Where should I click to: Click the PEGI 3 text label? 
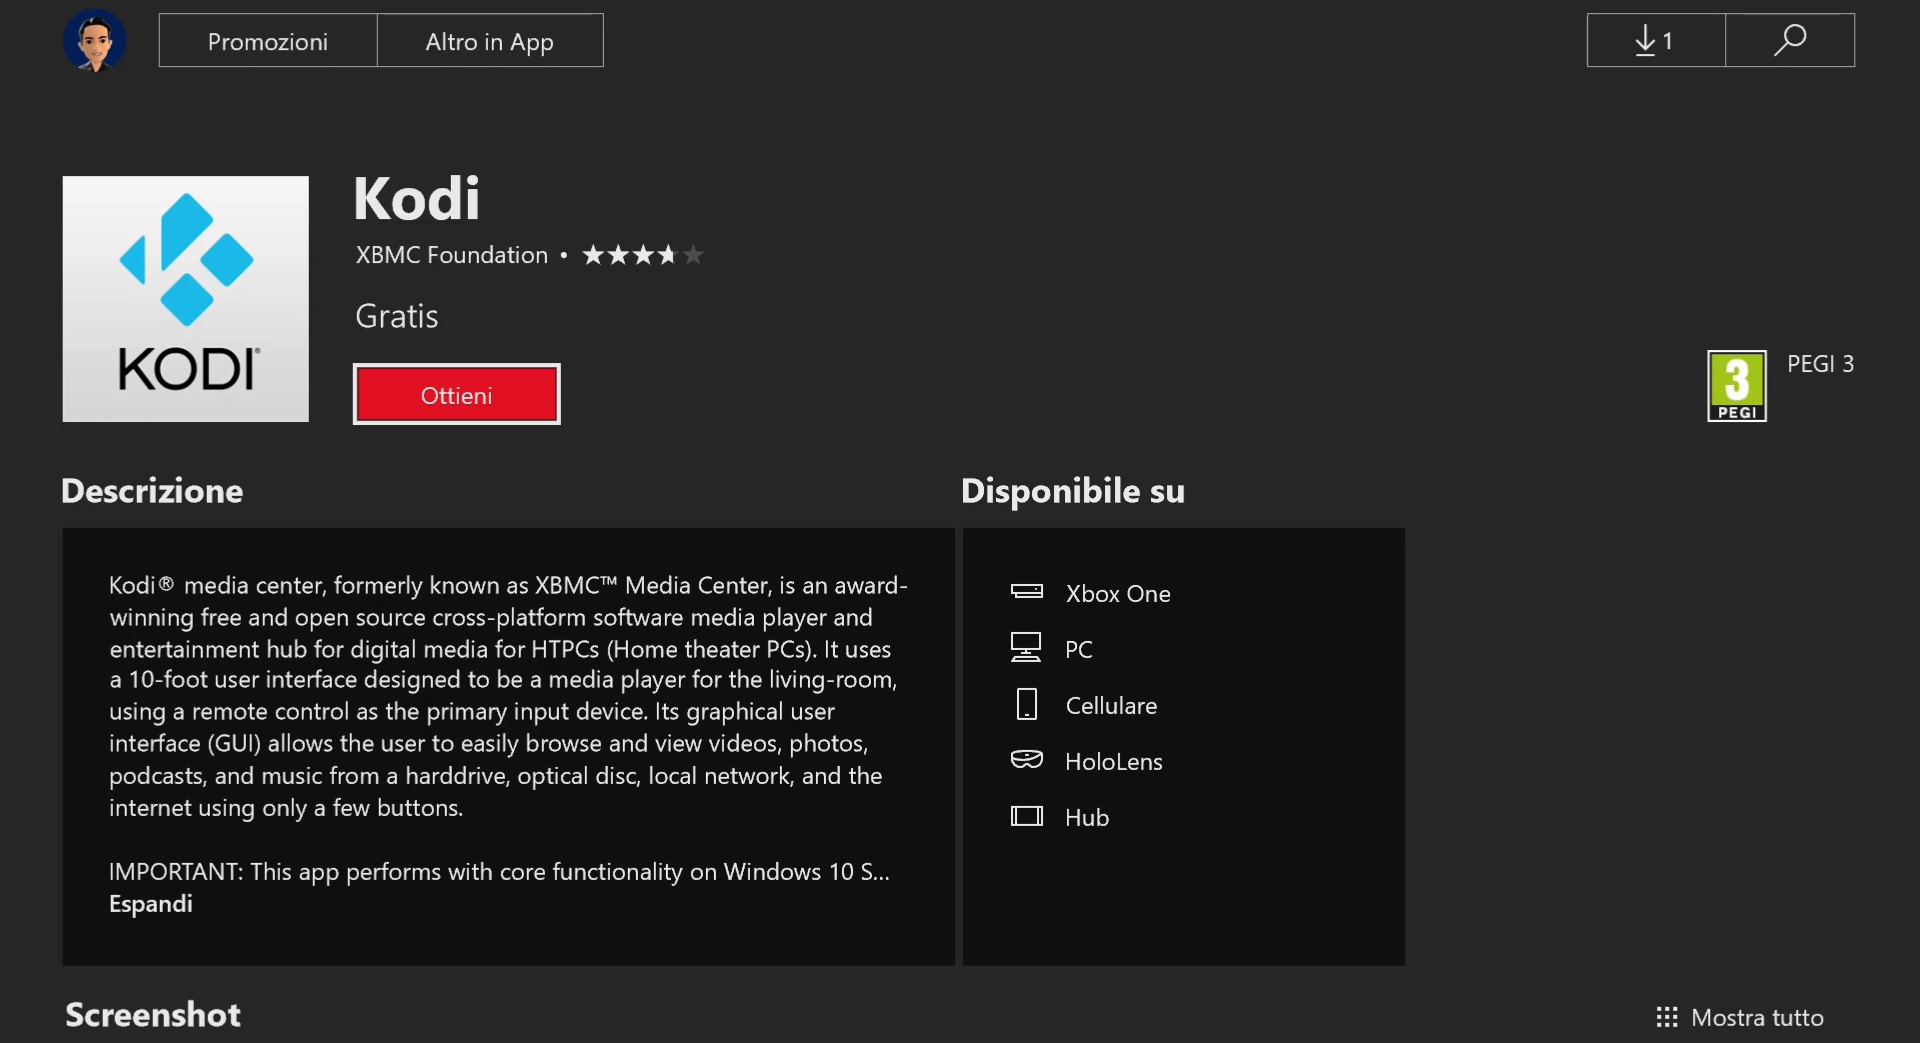pos(1820,364)
